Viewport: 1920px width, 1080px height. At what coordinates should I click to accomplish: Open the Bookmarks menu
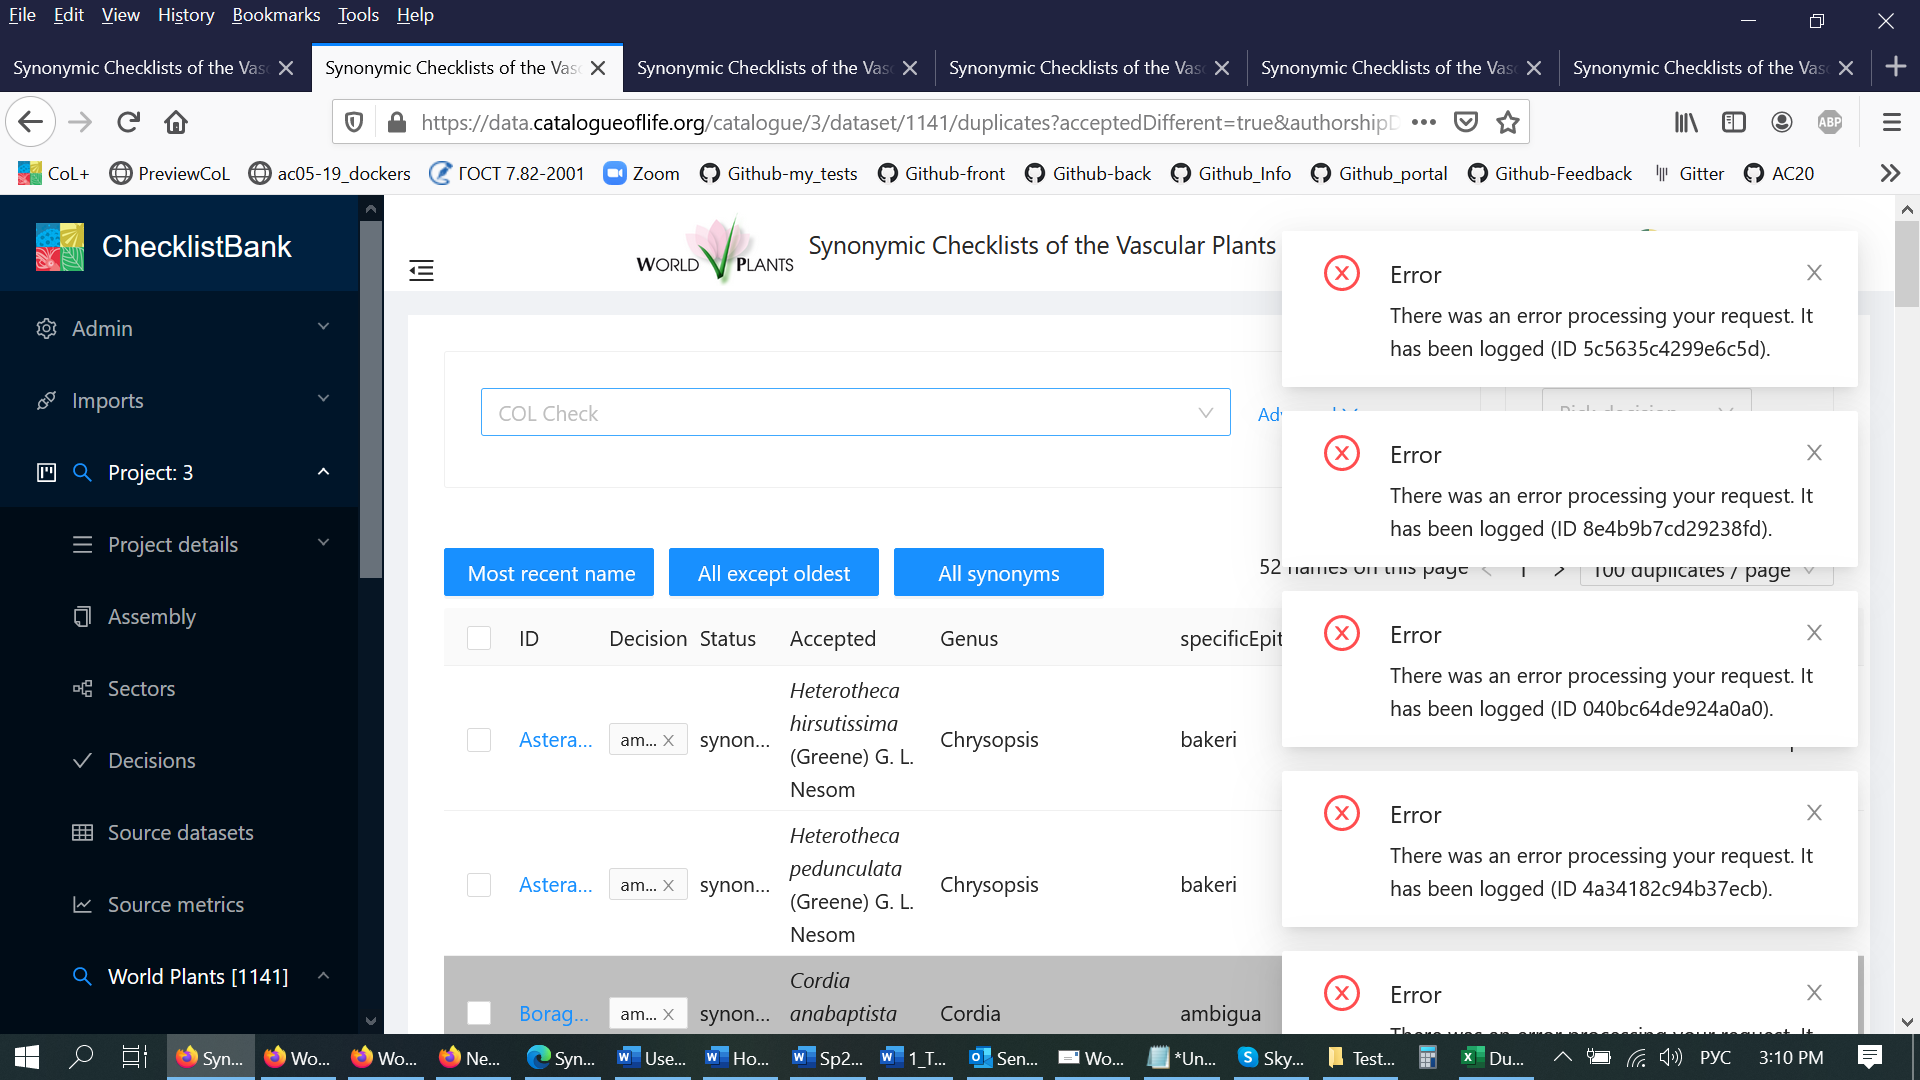275,15
